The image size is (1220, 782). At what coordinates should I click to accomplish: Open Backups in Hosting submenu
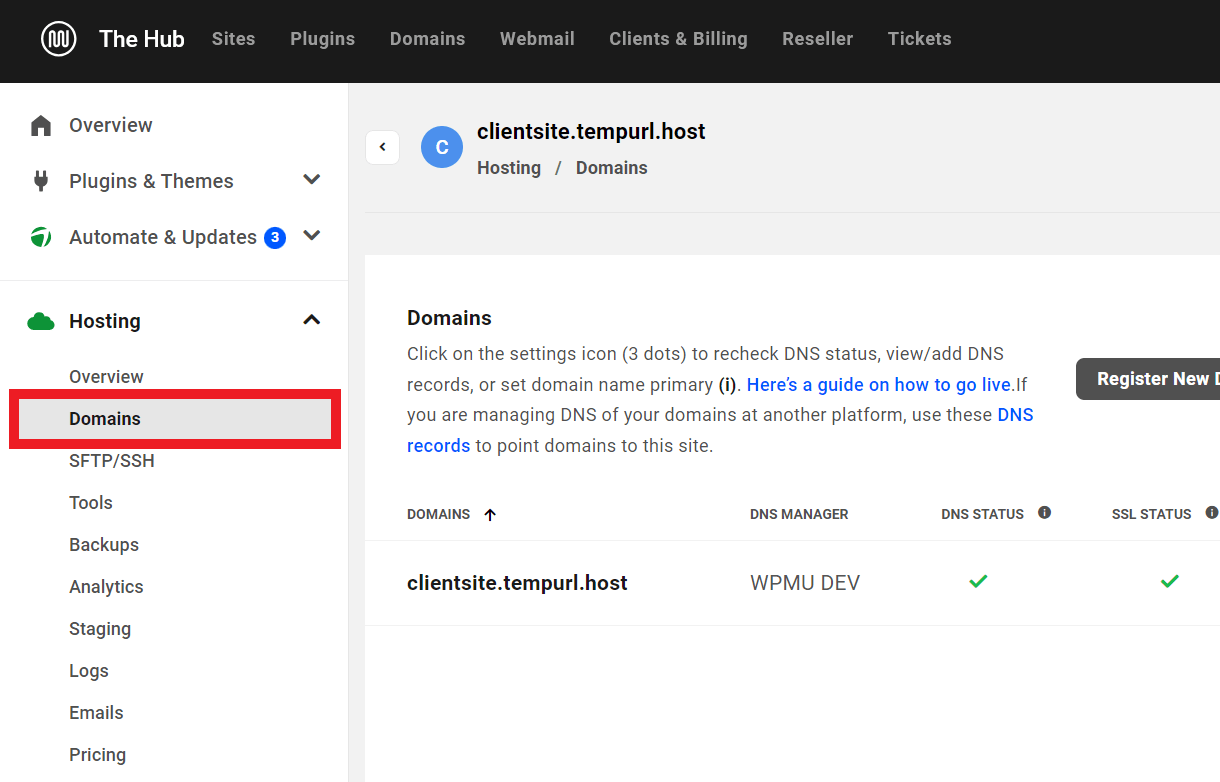click(104, 545)
